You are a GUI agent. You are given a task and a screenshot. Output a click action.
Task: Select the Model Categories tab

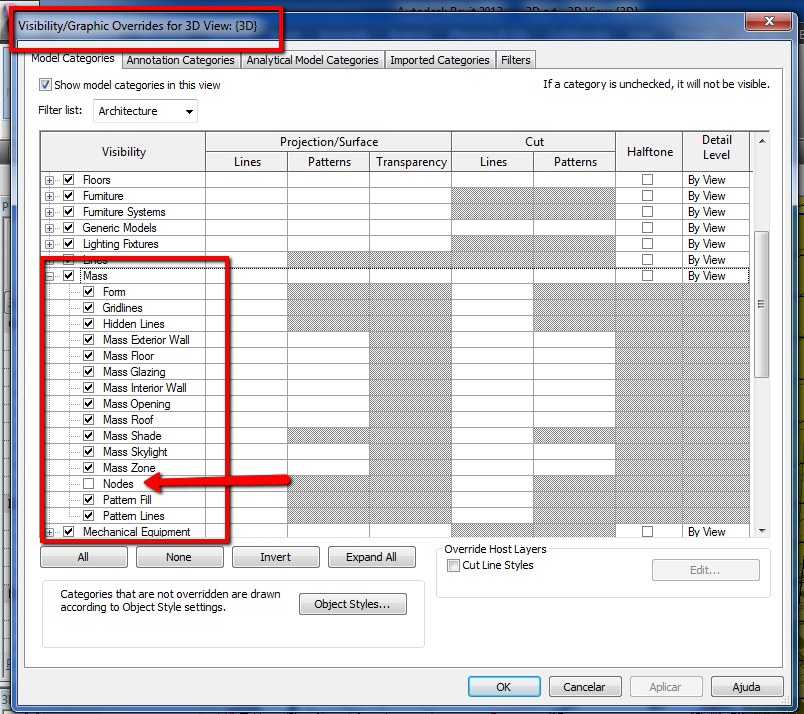pyautogui.click(x=73, y=58)
